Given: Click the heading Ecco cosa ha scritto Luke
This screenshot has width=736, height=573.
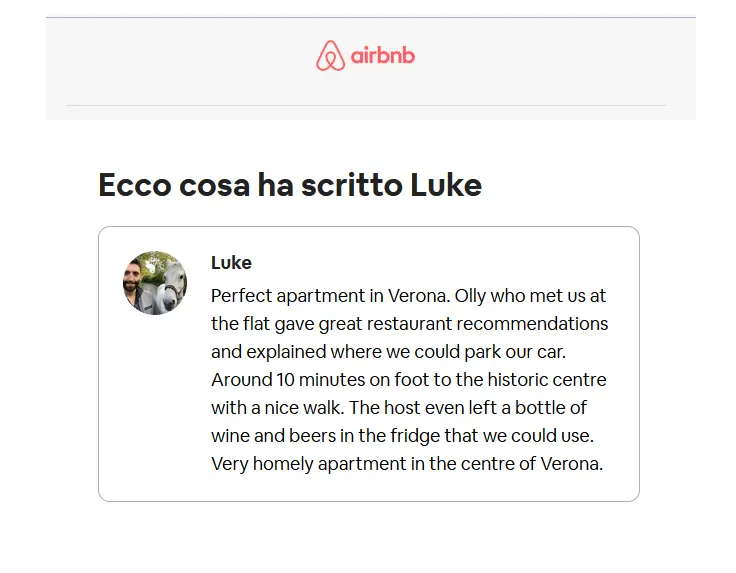Looking at the screenshot, I should tap(290, 184).
